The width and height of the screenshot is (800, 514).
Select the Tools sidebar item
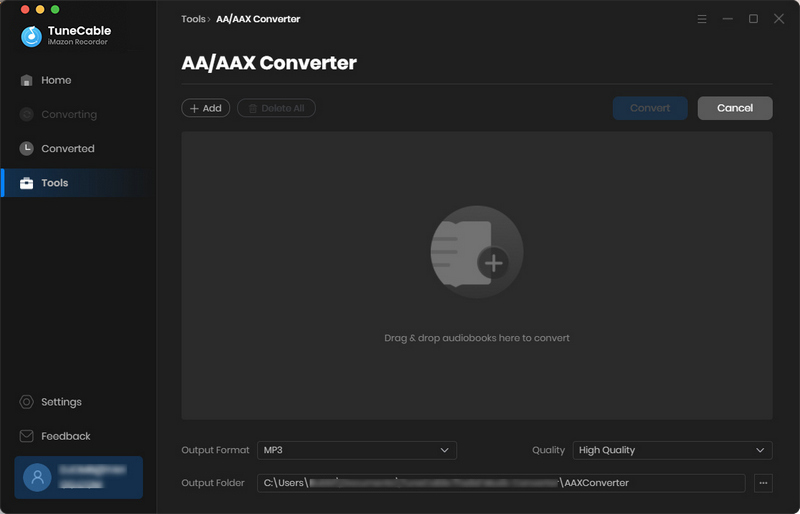tap(78, 183)
